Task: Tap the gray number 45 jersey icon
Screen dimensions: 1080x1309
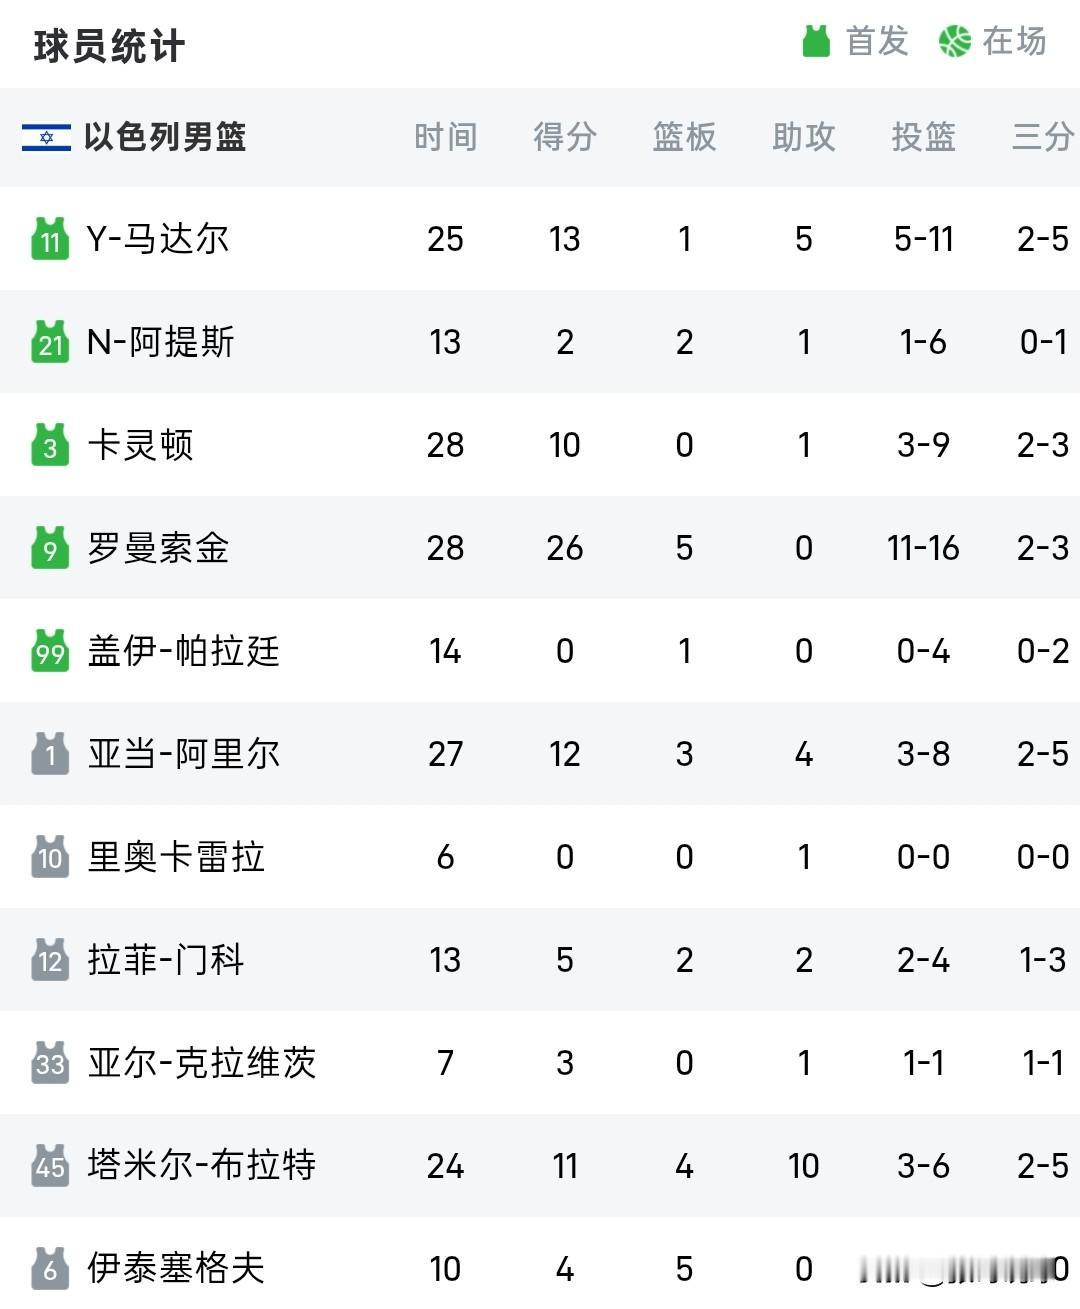Action: [x=50, y=1166]
